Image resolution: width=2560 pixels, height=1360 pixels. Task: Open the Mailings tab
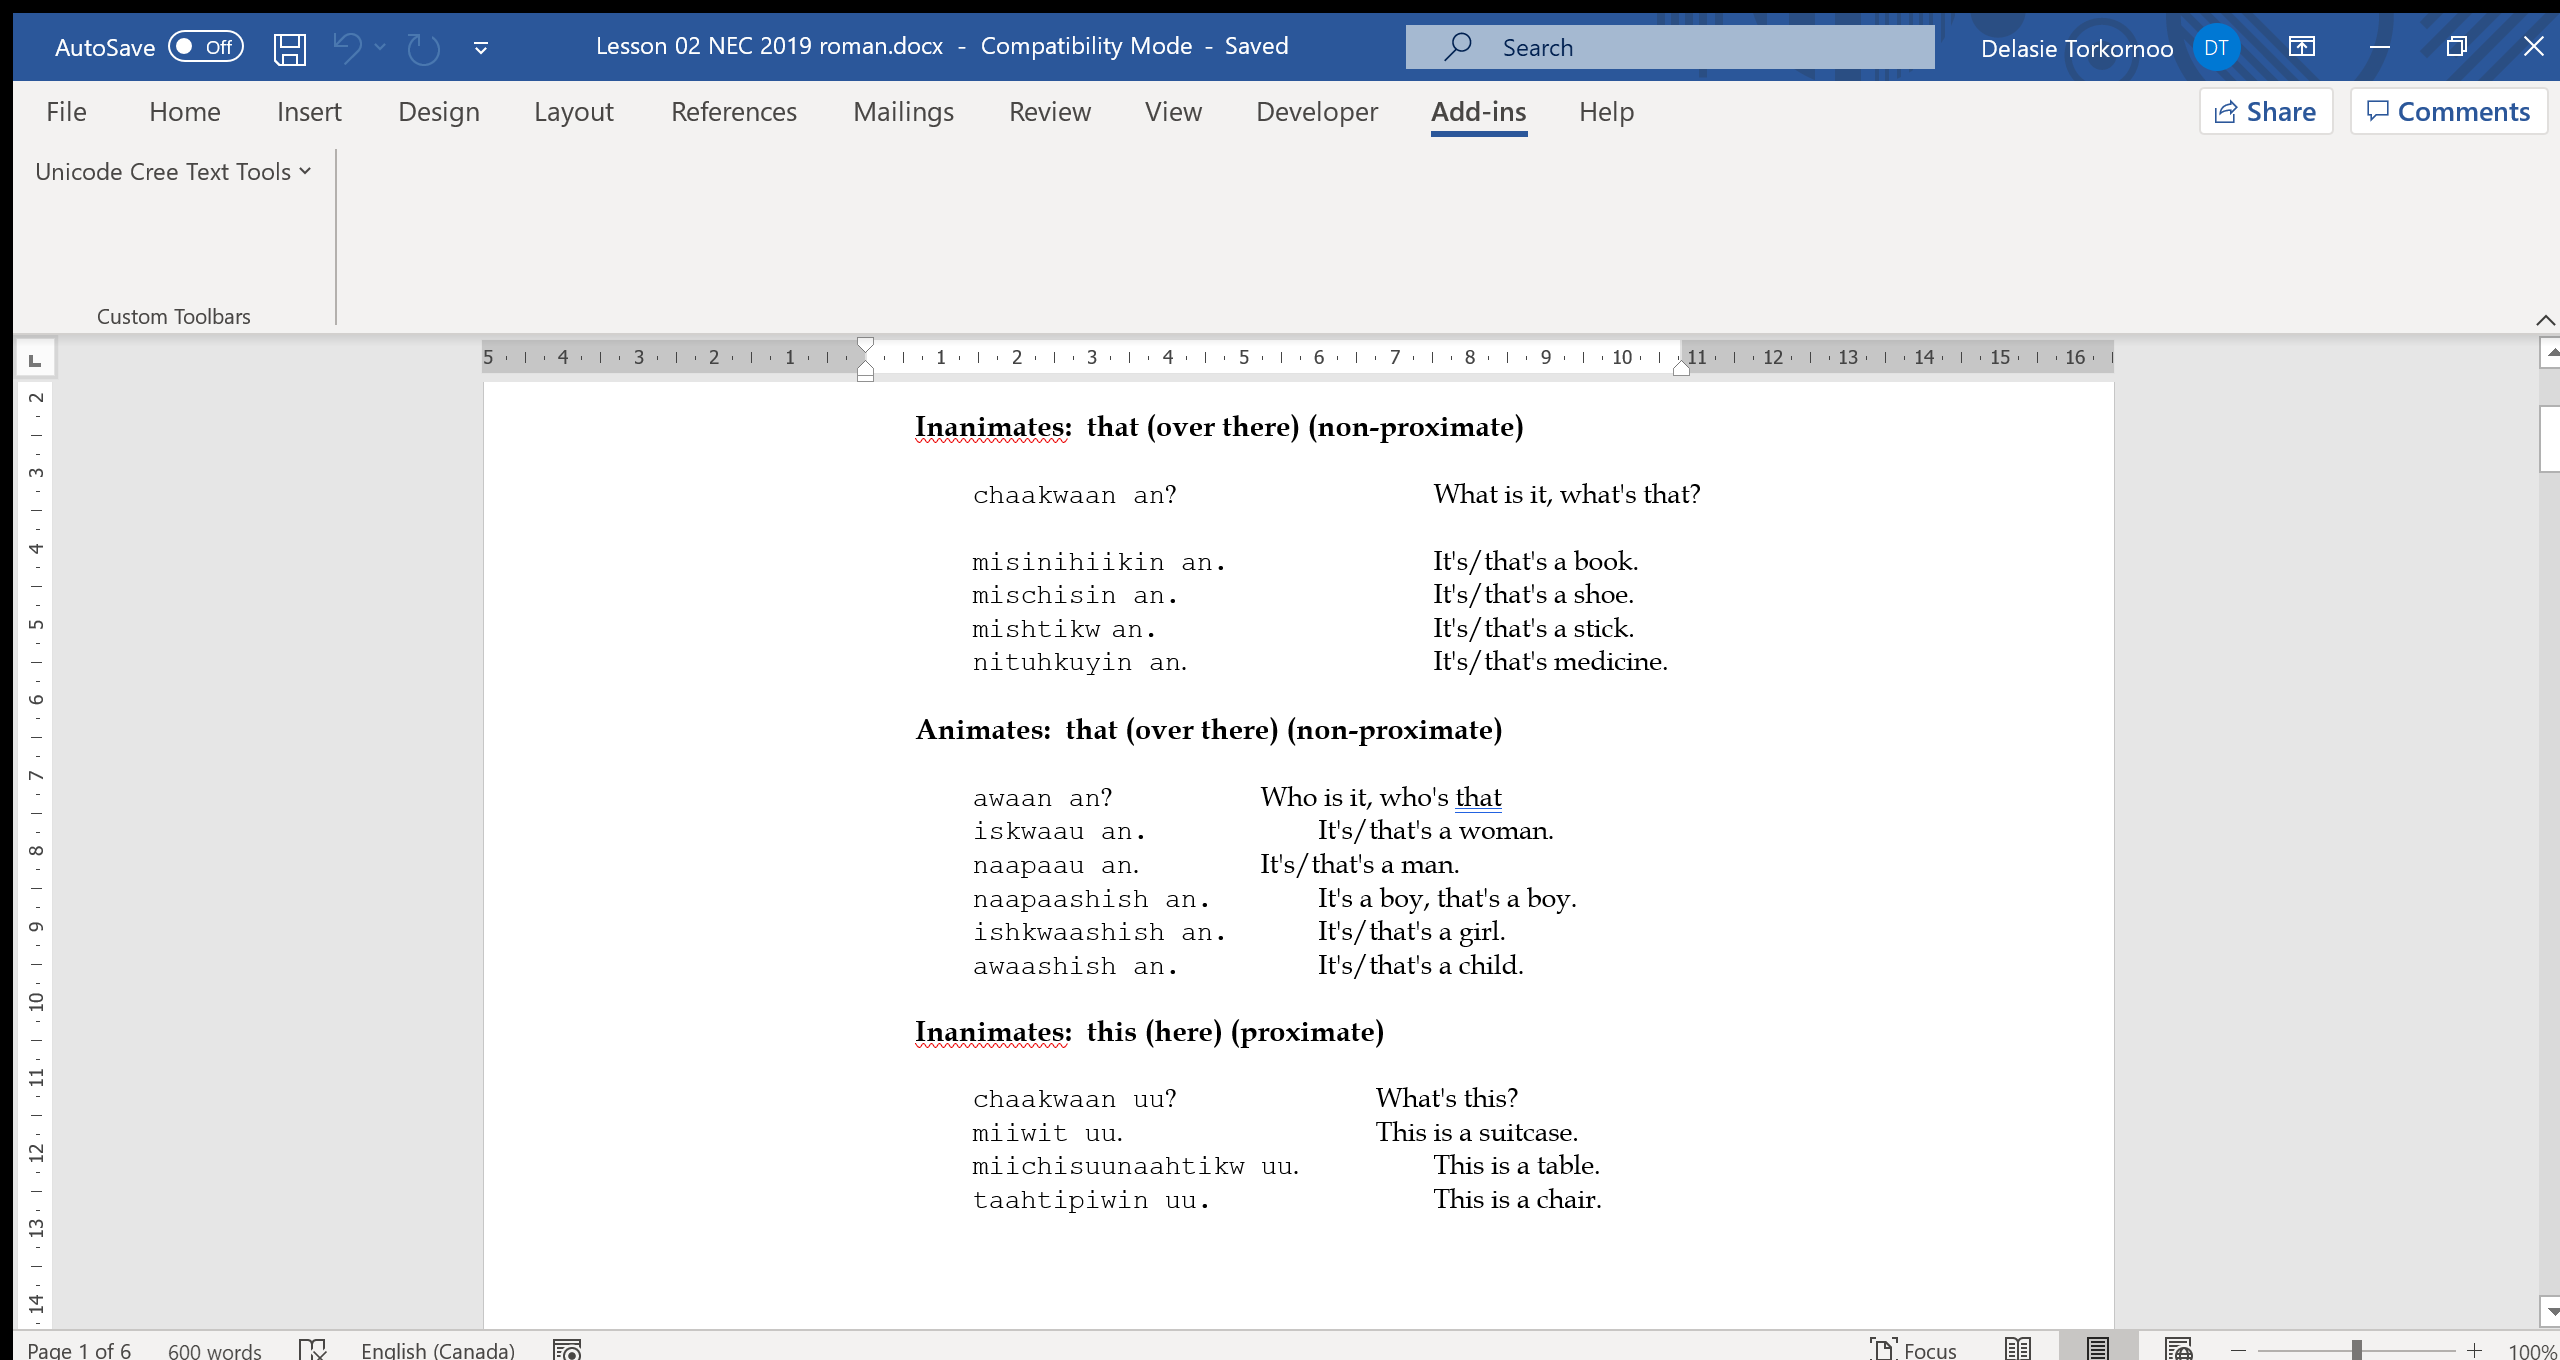click(x=903, y=112)
